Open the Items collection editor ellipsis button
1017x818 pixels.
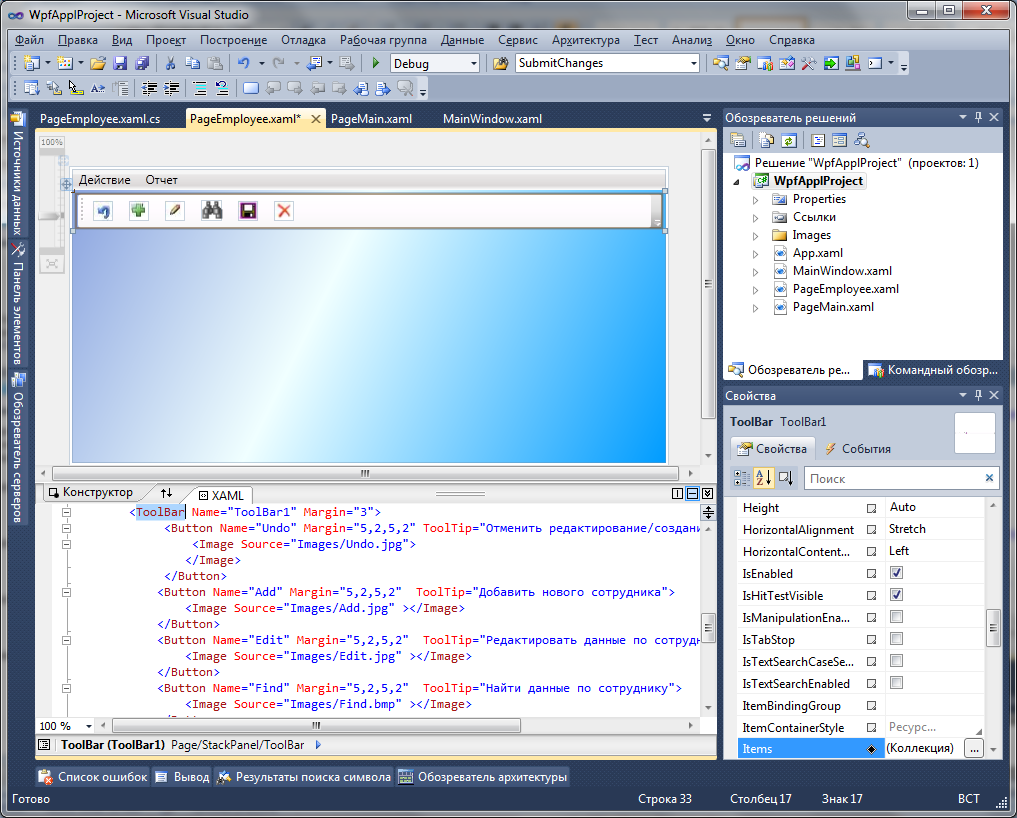974,749
